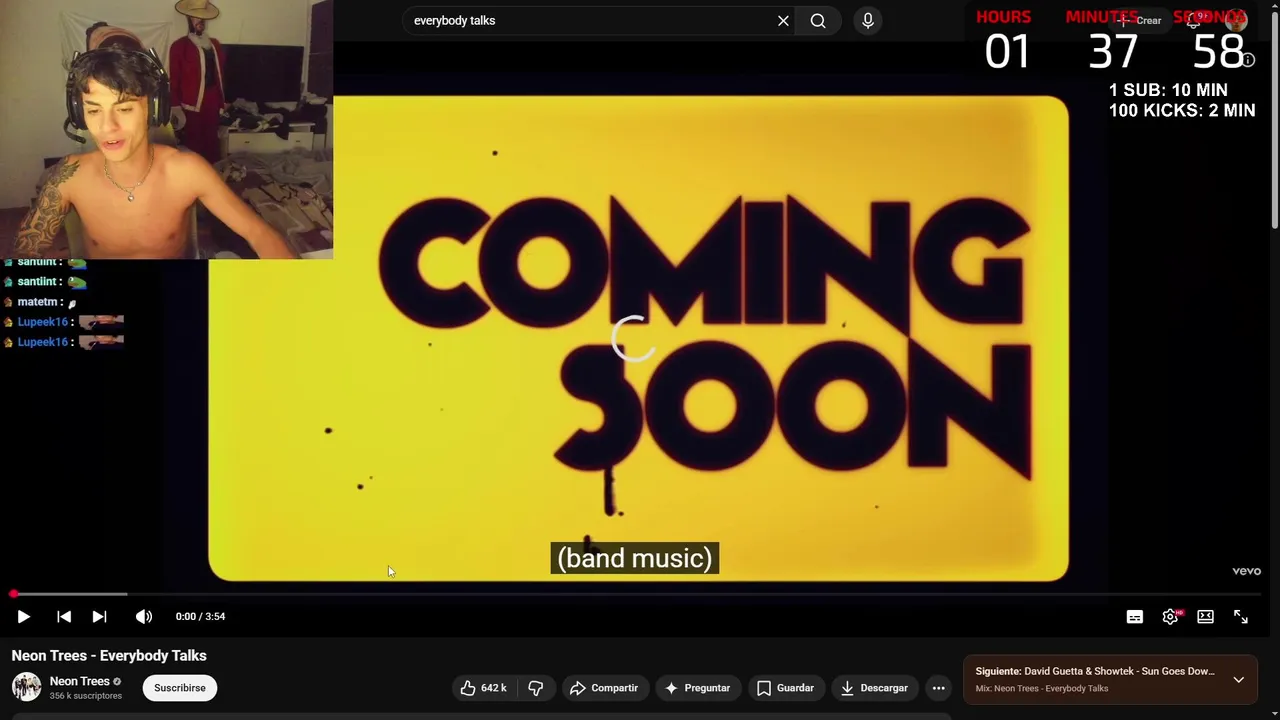The image size is (1280, 720).
Task: Download video with Descargar
Action: [x=874, y=688]
